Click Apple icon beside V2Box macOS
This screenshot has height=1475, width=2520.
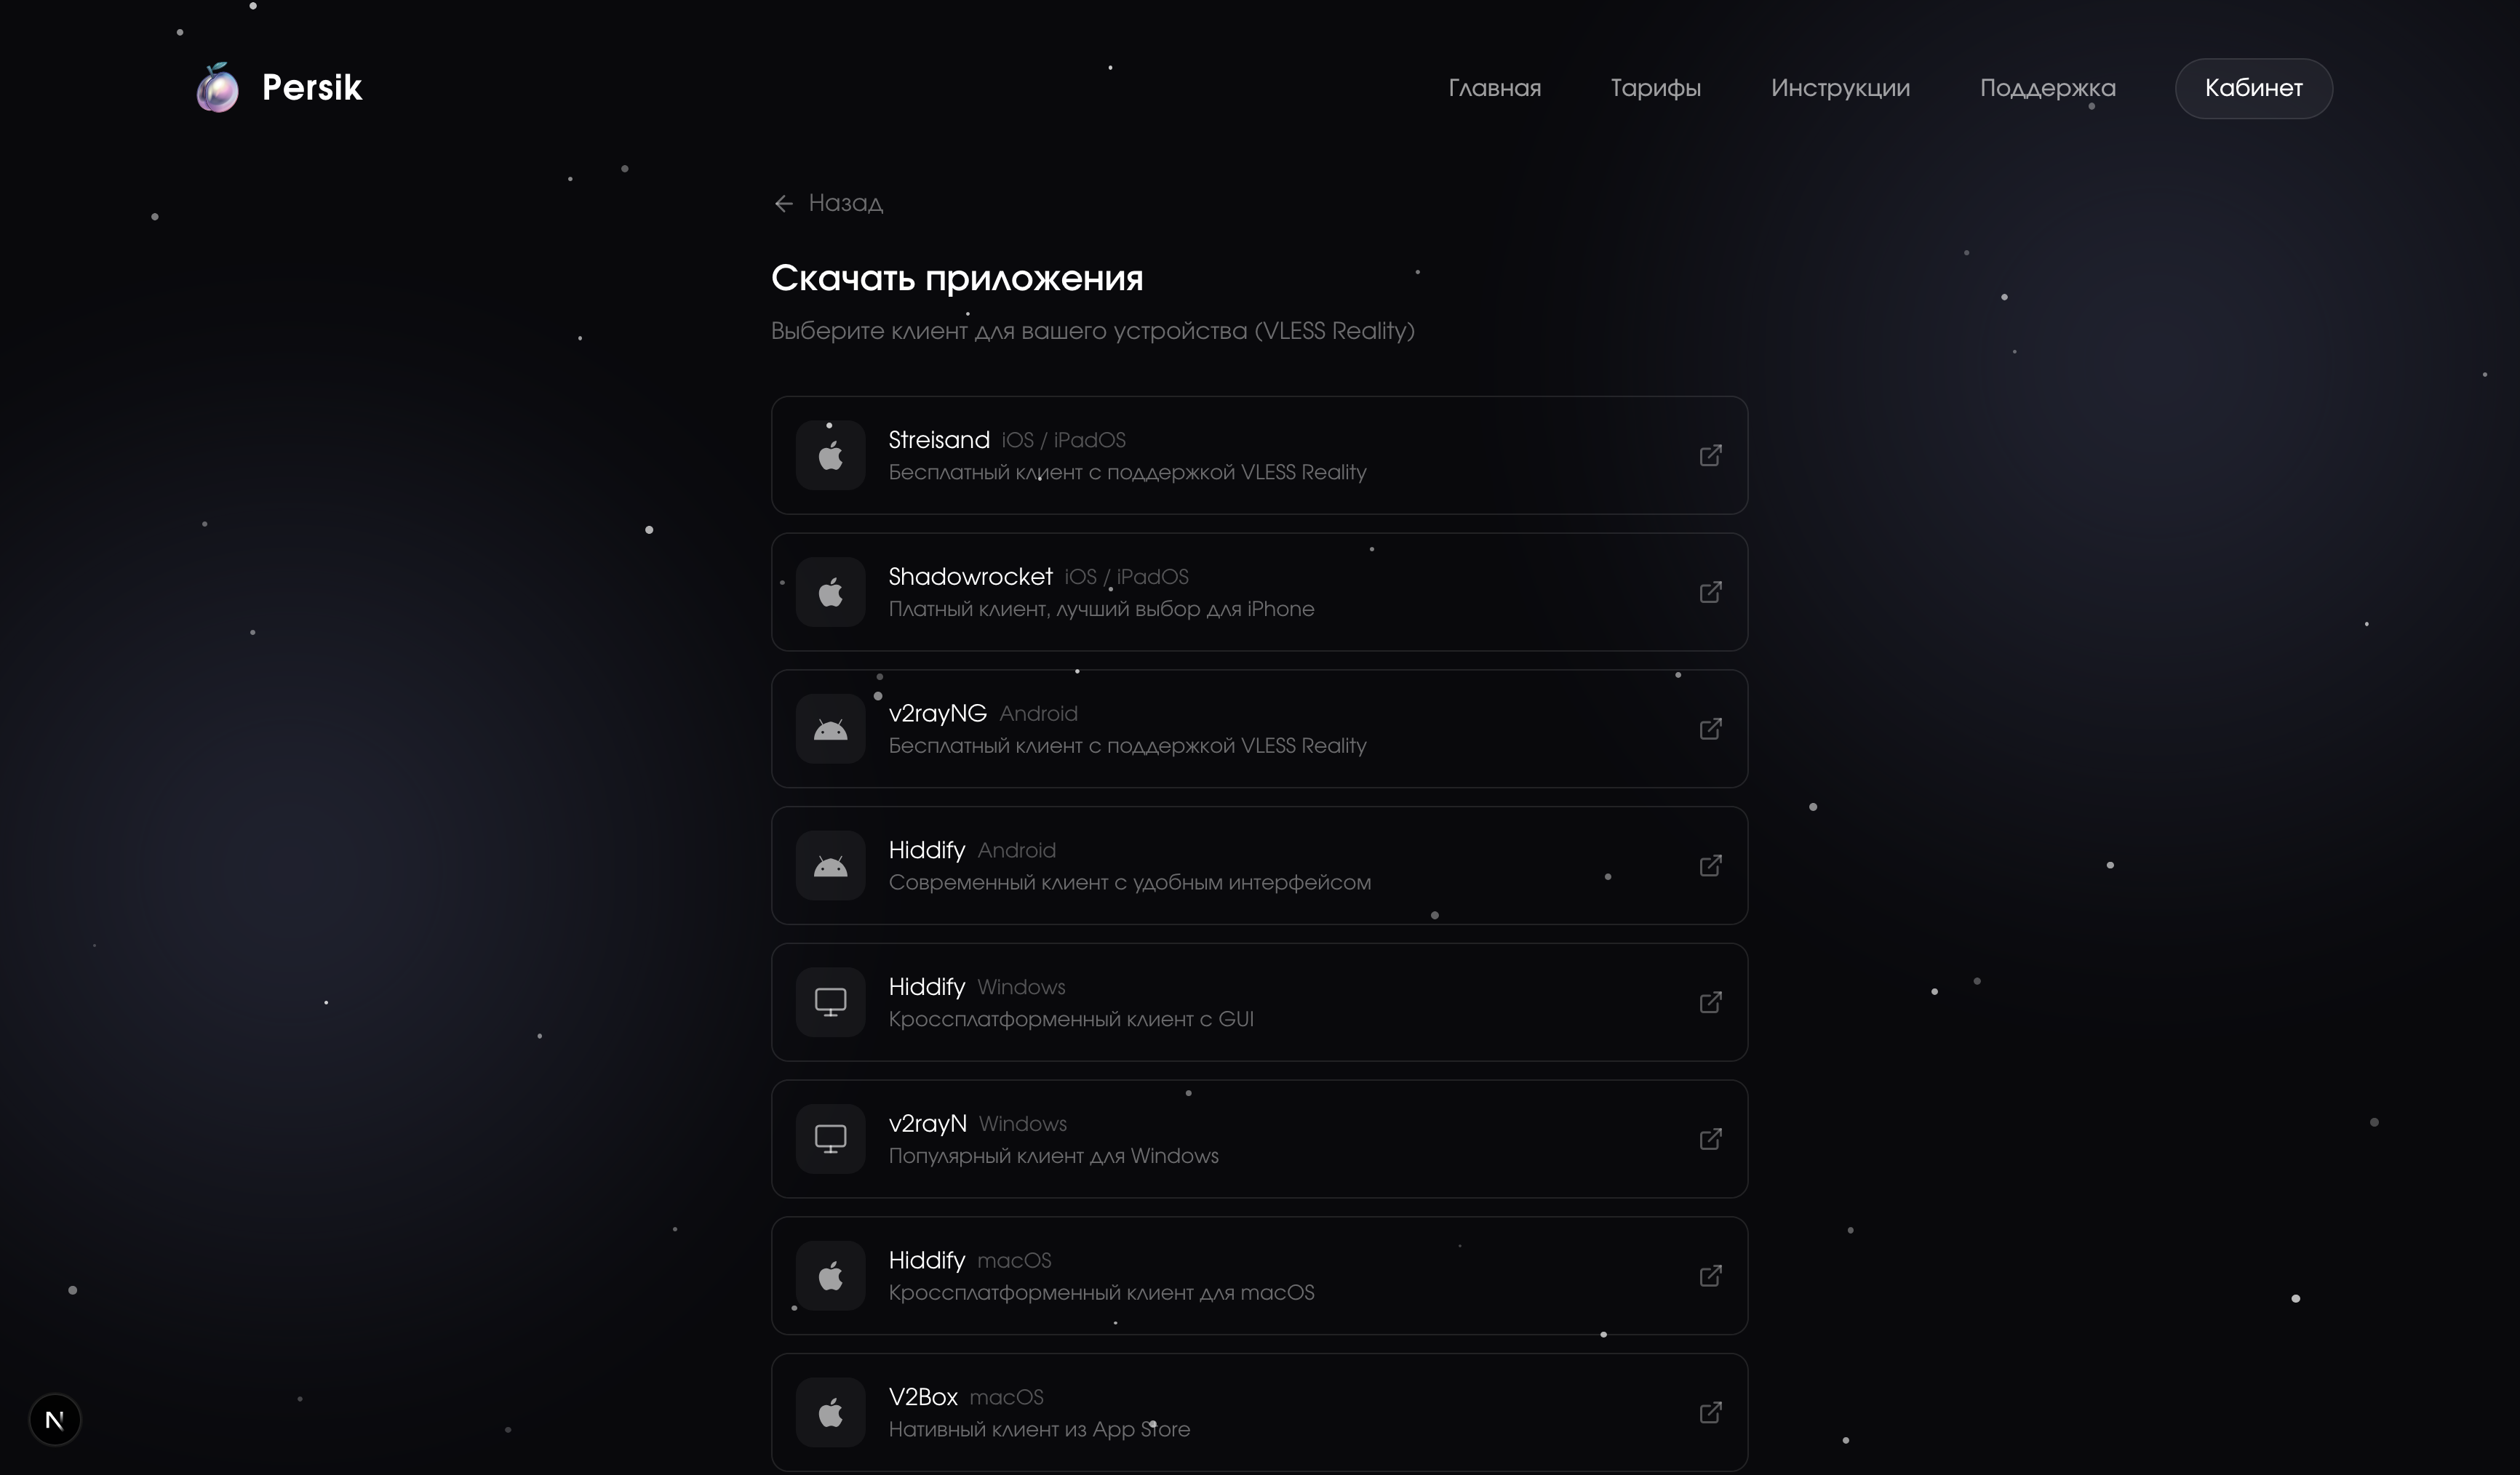click(830, 1413)
